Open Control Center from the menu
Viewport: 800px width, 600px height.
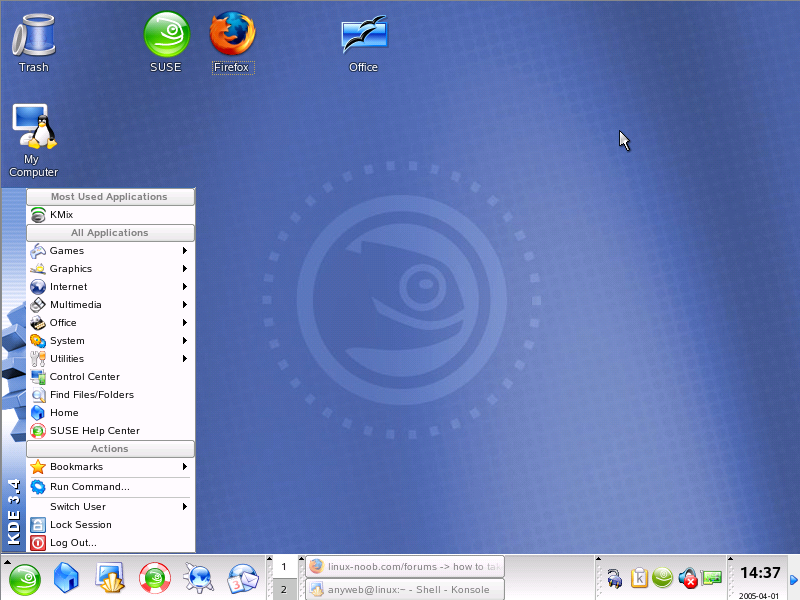pyautogui.click(x=111, y=377)
